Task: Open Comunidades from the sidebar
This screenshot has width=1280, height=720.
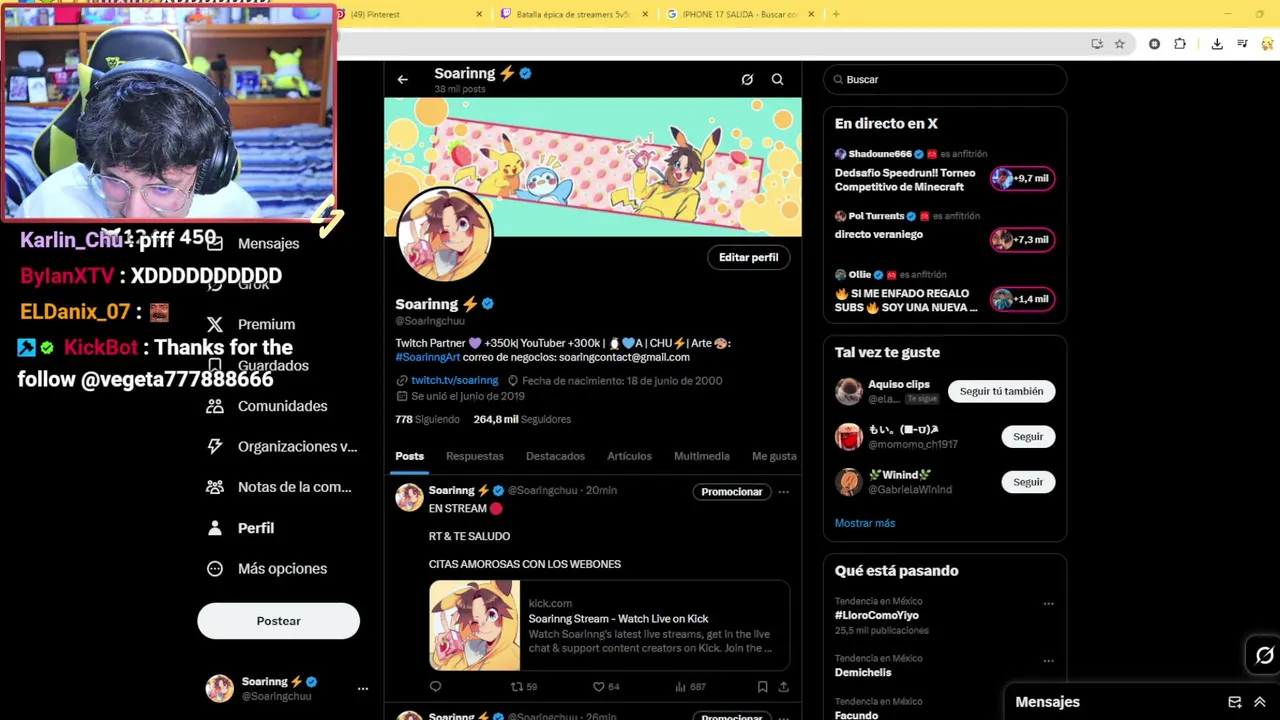Action: pyautogui.click(x=268, y=406)
